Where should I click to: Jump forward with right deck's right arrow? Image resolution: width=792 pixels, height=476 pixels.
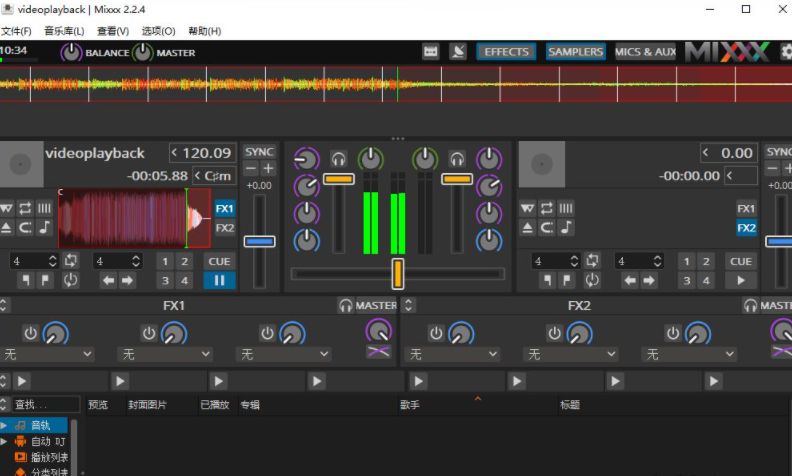[x=649, y=280]
